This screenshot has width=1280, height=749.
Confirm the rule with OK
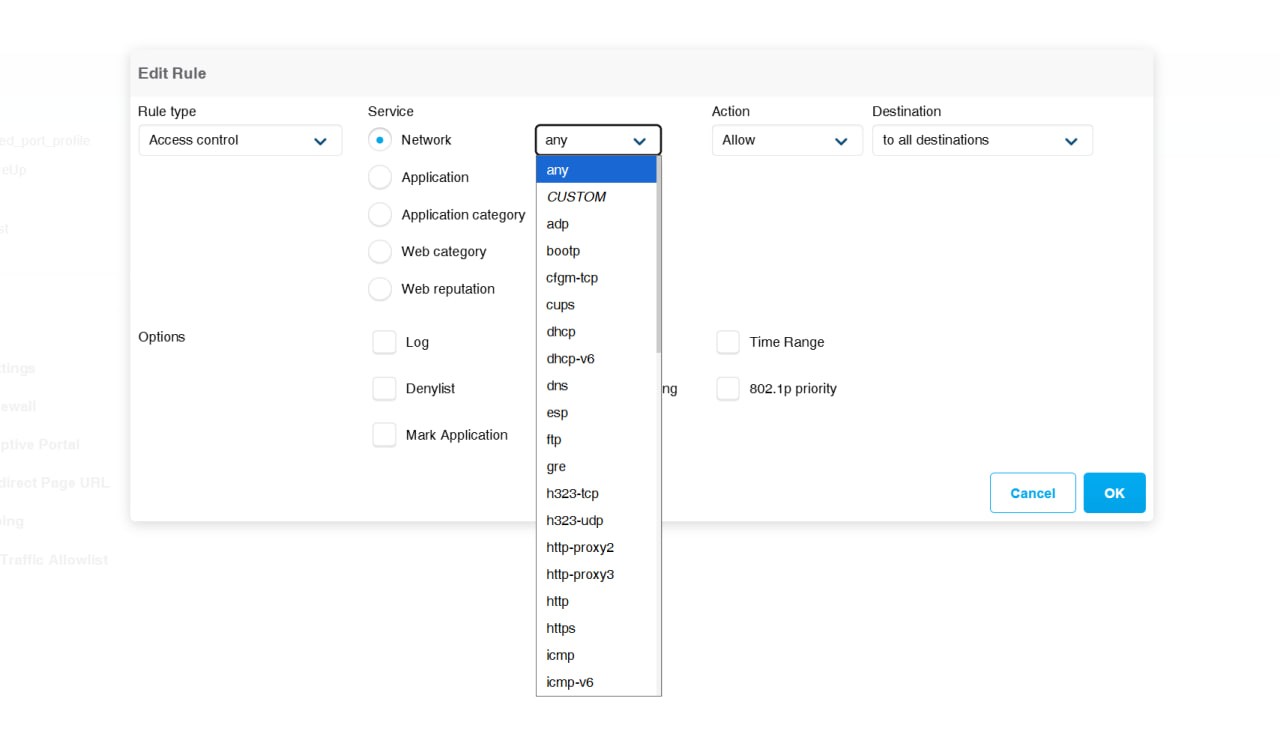[x=1114, y=493]
